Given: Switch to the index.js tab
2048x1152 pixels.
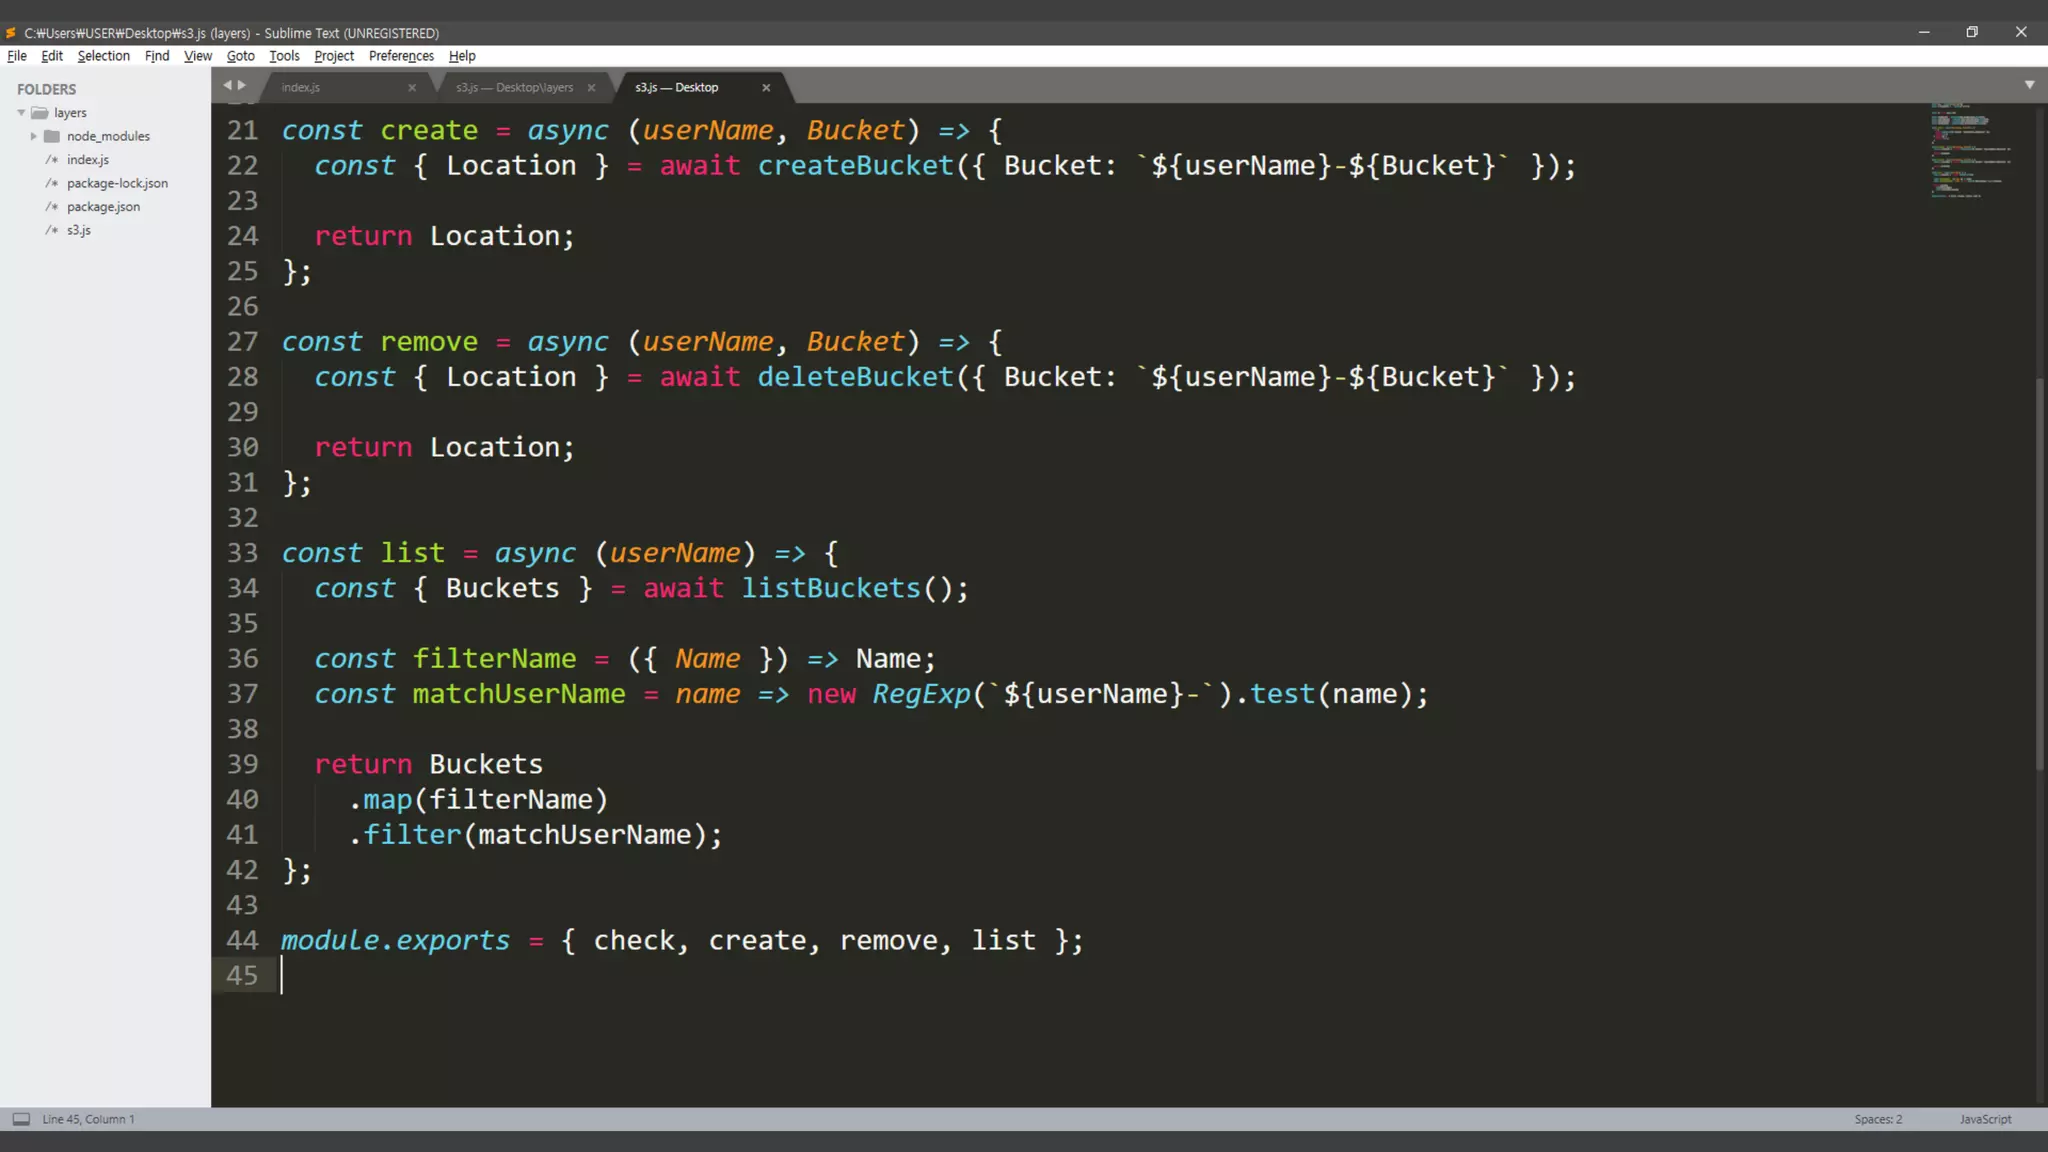Looking at the screenshot, I should pyautogui.click(x=301, y=88).
